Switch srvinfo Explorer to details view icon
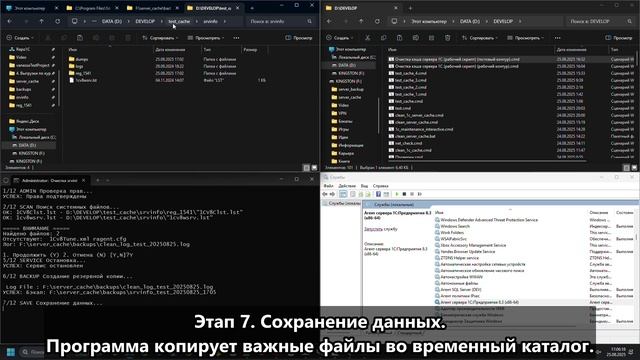Screen dimensions: 640x360 coord(307,168)
